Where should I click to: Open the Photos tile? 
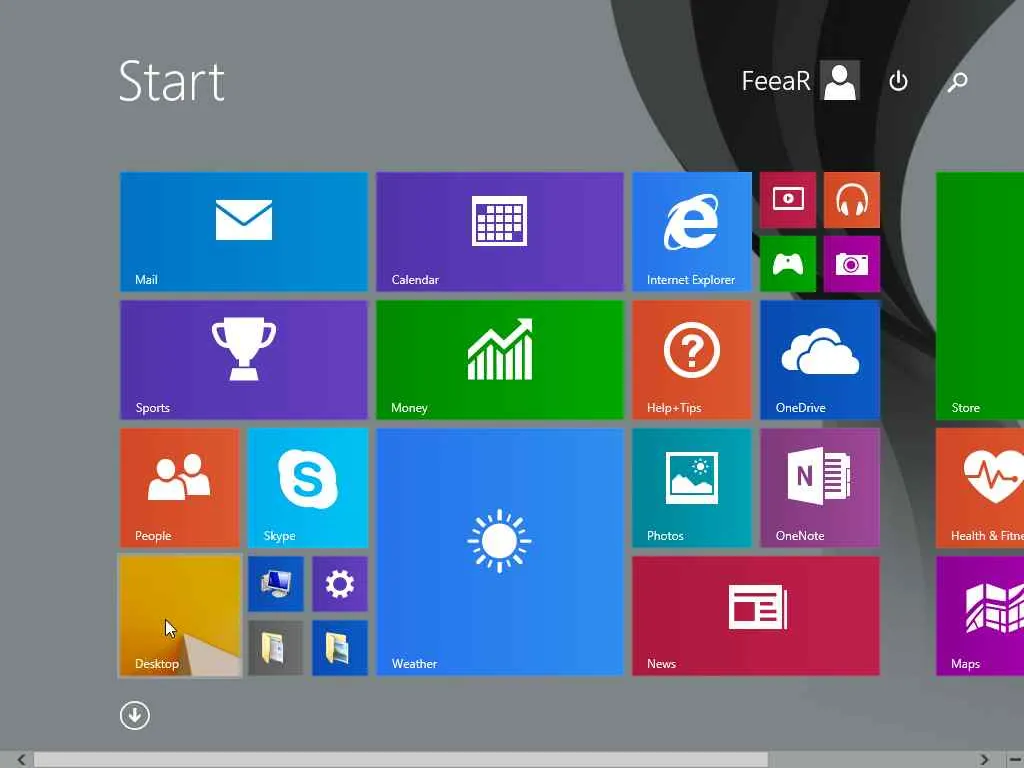tap(692, 488)
